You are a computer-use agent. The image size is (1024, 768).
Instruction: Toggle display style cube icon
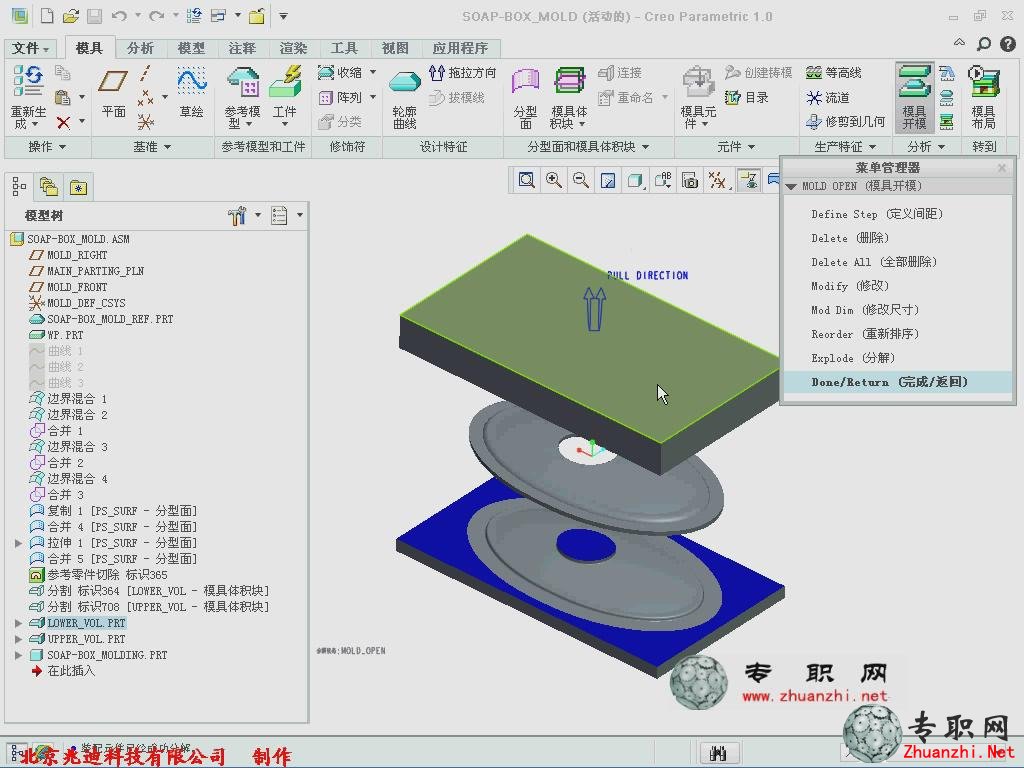coord(635,180)
